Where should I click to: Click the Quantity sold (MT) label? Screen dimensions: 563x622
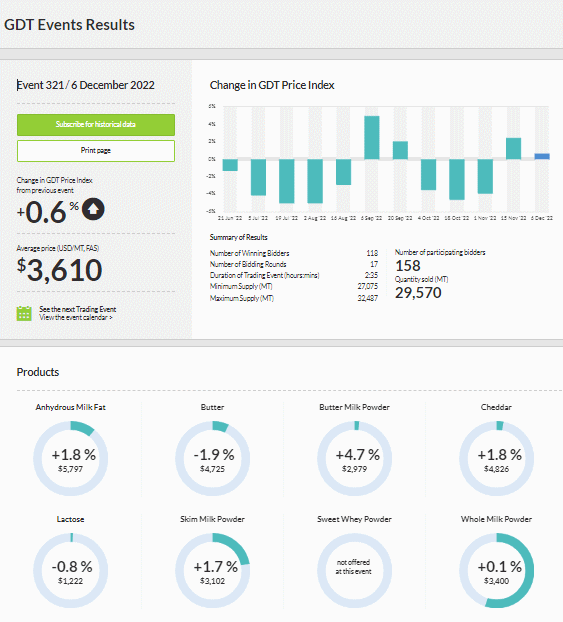[421, 279]
